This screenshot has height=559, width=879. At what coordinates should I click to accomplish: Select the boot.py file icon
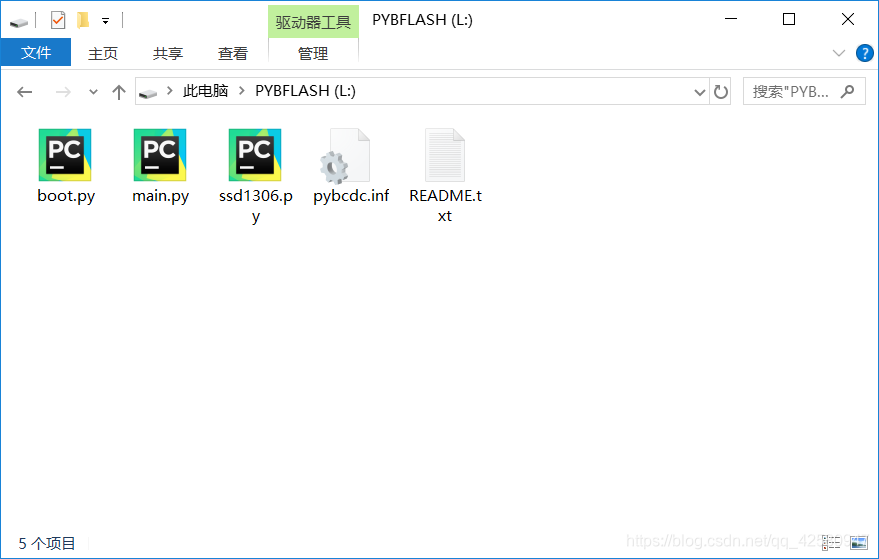click(x=65, y=155)
